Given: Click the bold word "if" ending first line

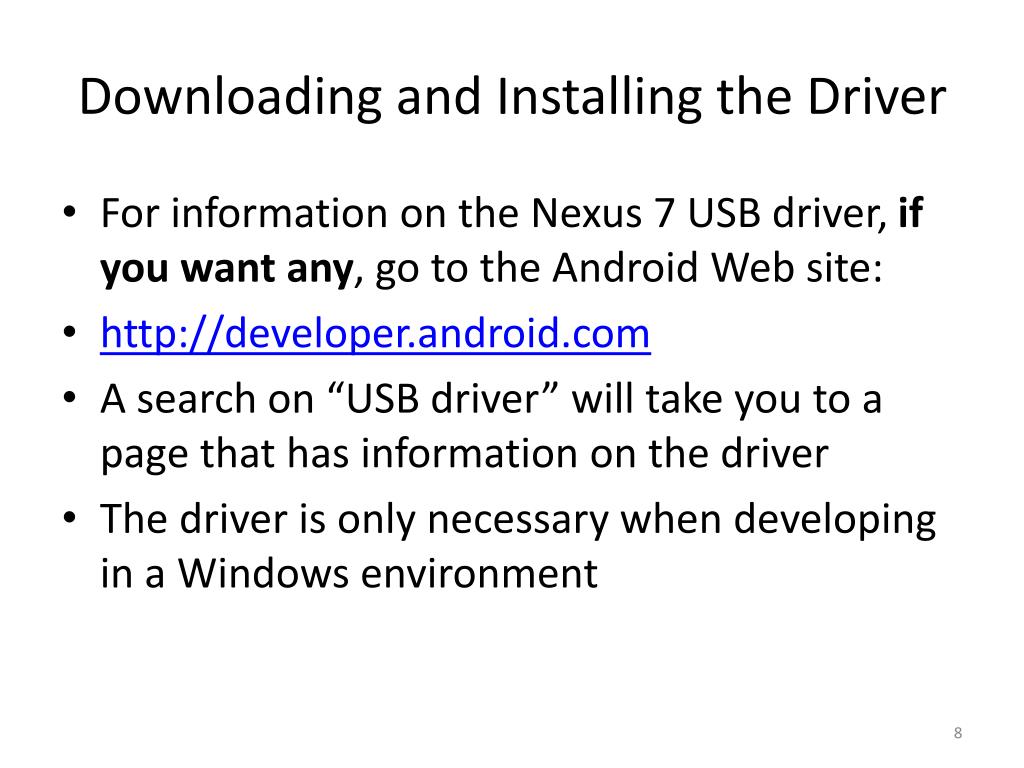Looking at the screenshot, I should click(910, 212).
